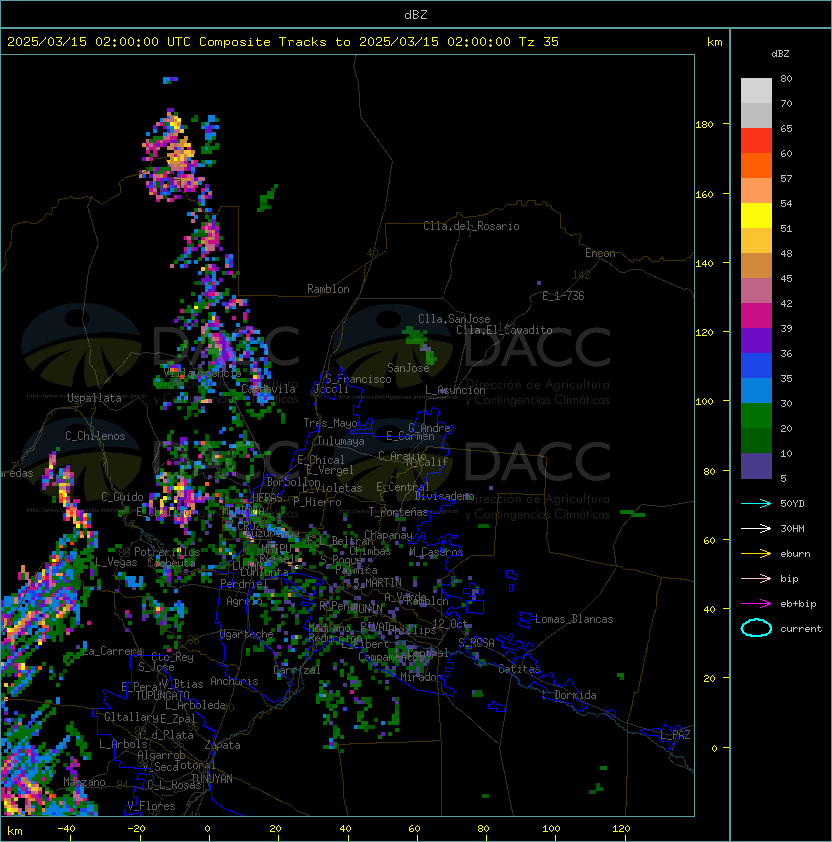This screenshot has width=832, height=842.
Task: Click the 'dBZ' title at top
Action: (416, 14)
